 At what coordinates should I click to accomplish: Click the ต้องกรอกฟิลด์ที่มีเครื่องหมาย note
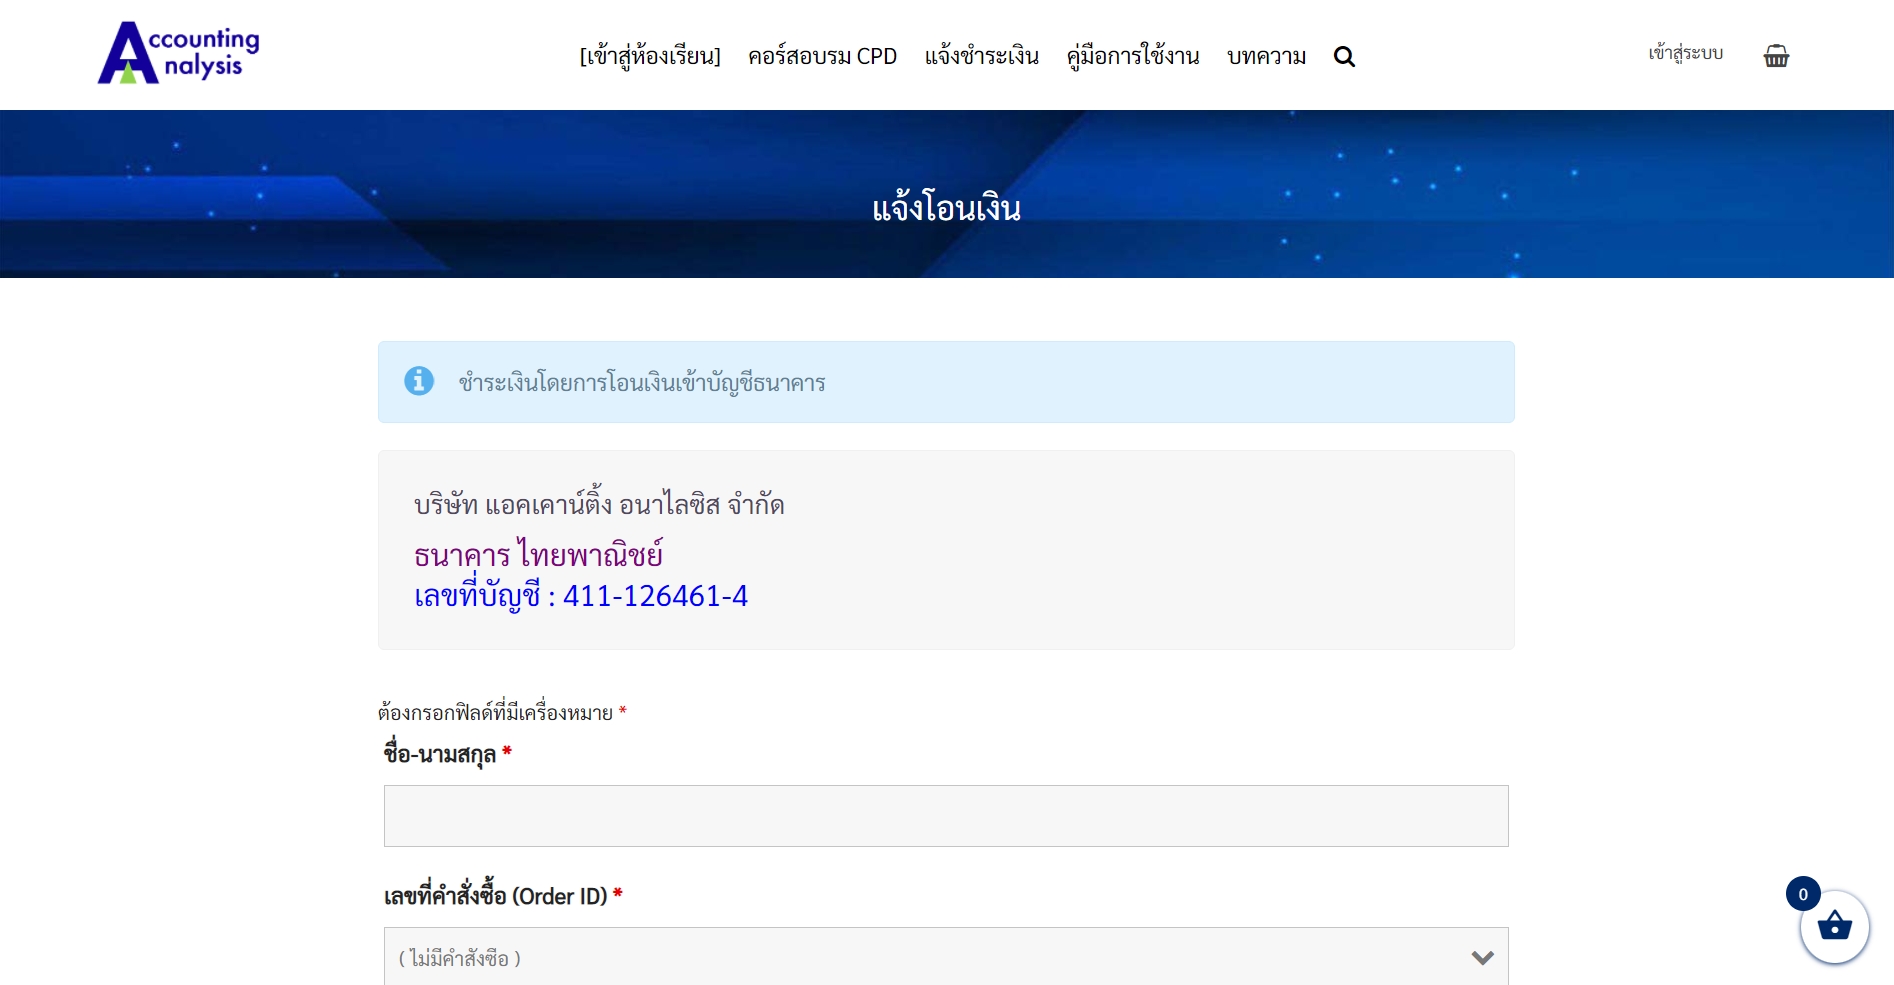pyautogui.click(x=502, y=713)
